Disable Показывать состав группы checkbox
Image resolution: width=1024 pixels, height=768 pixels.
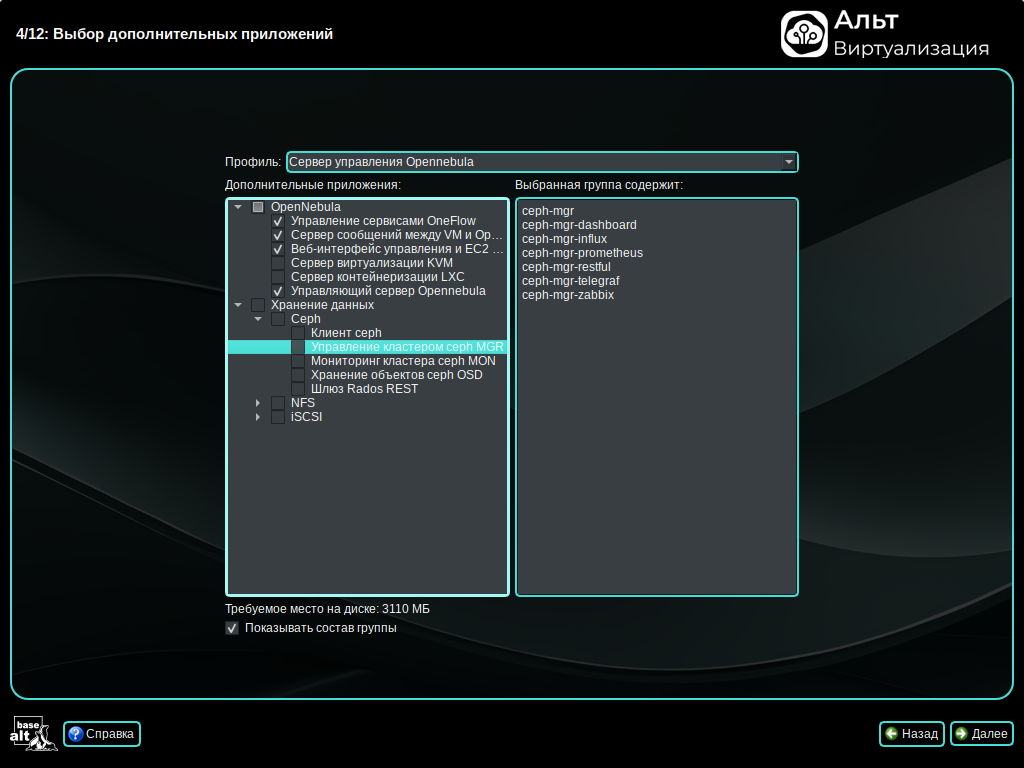click(232, 628)
